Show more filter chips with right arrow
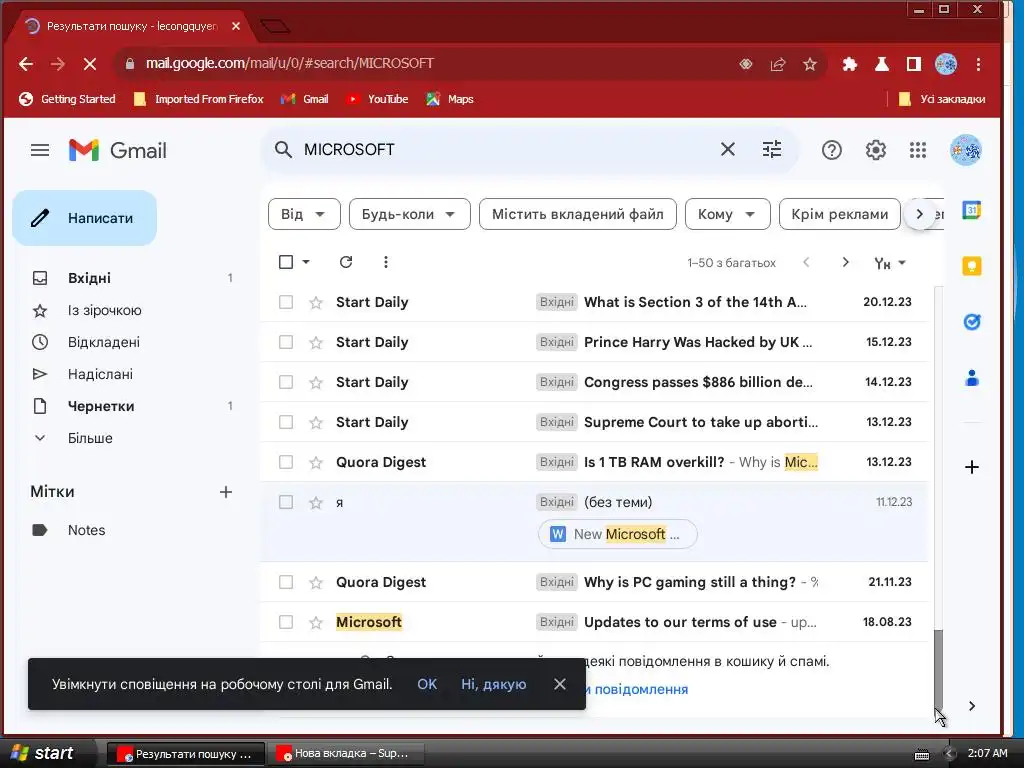The width and height of the screenshot is (1024, 768). pos(920,214)
